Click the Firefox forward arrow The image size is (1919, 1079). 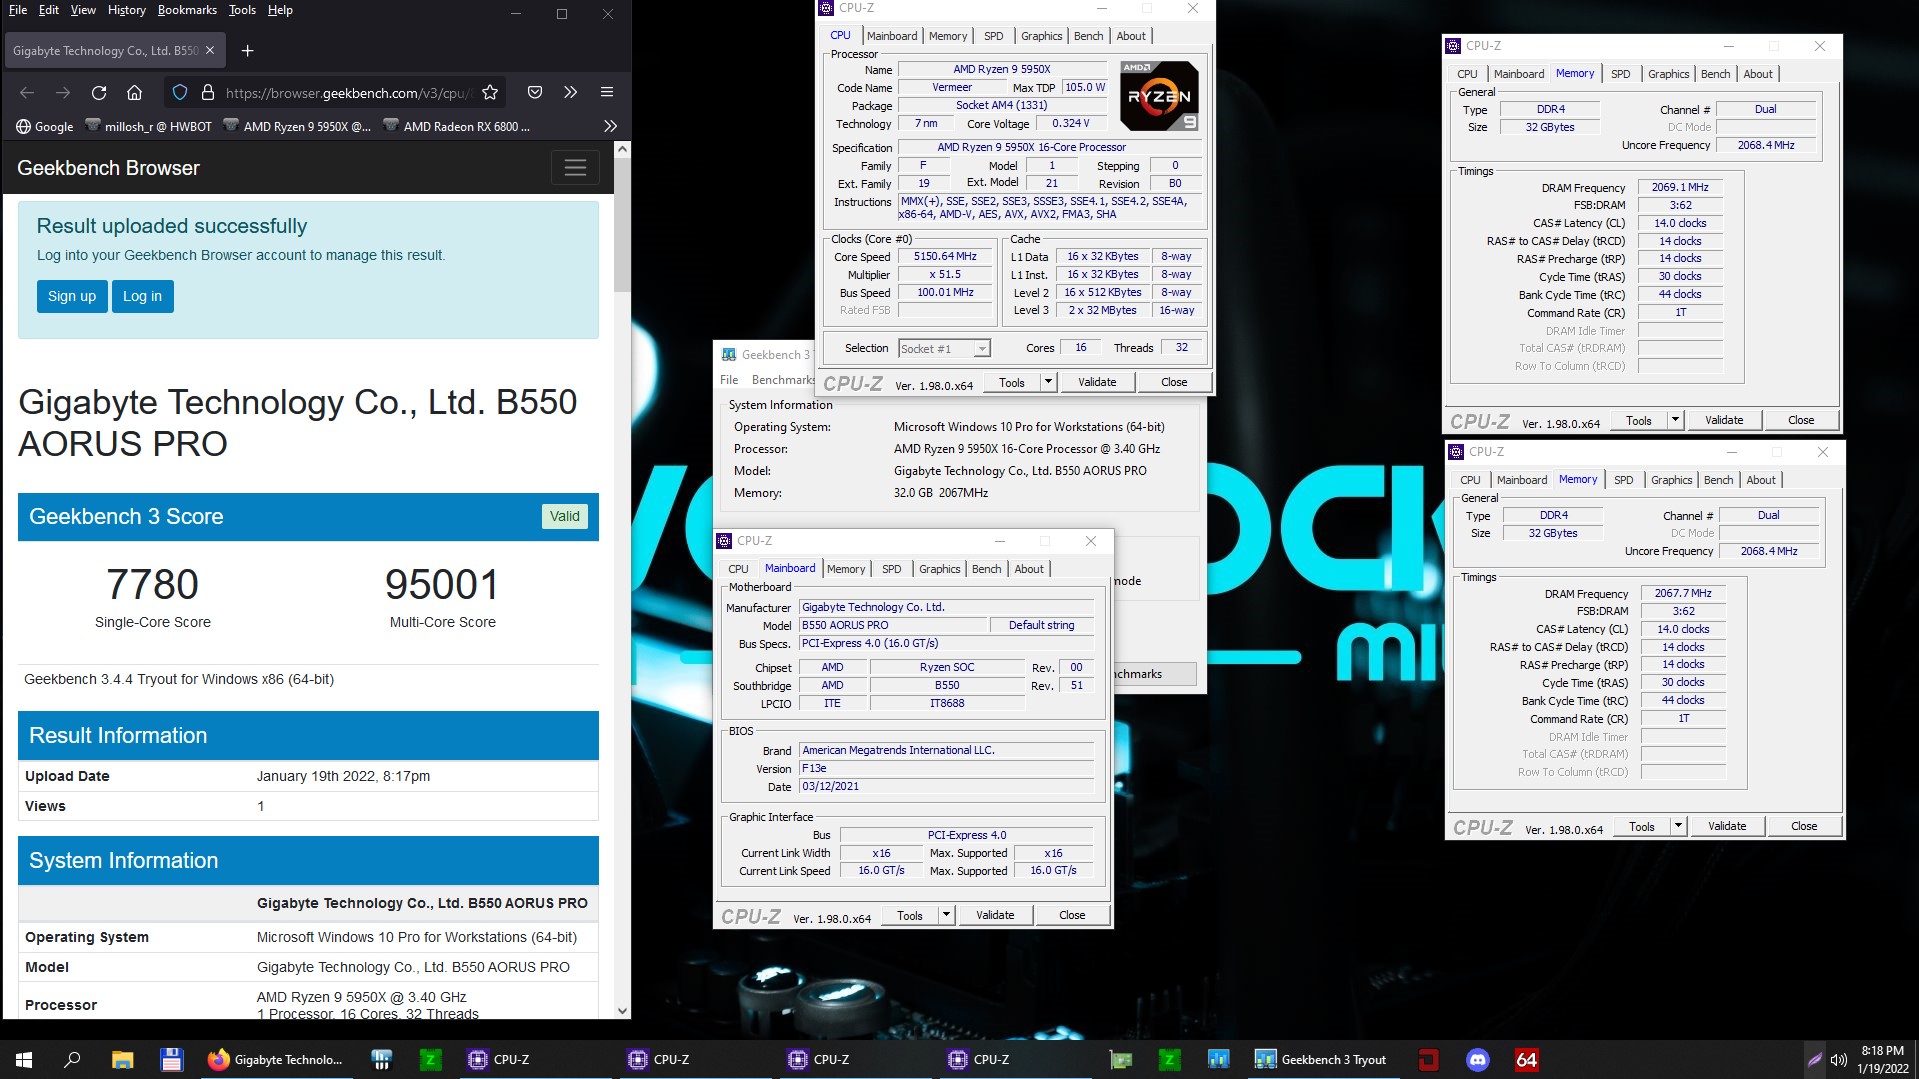pyautogui.click(x=63, y=93)
